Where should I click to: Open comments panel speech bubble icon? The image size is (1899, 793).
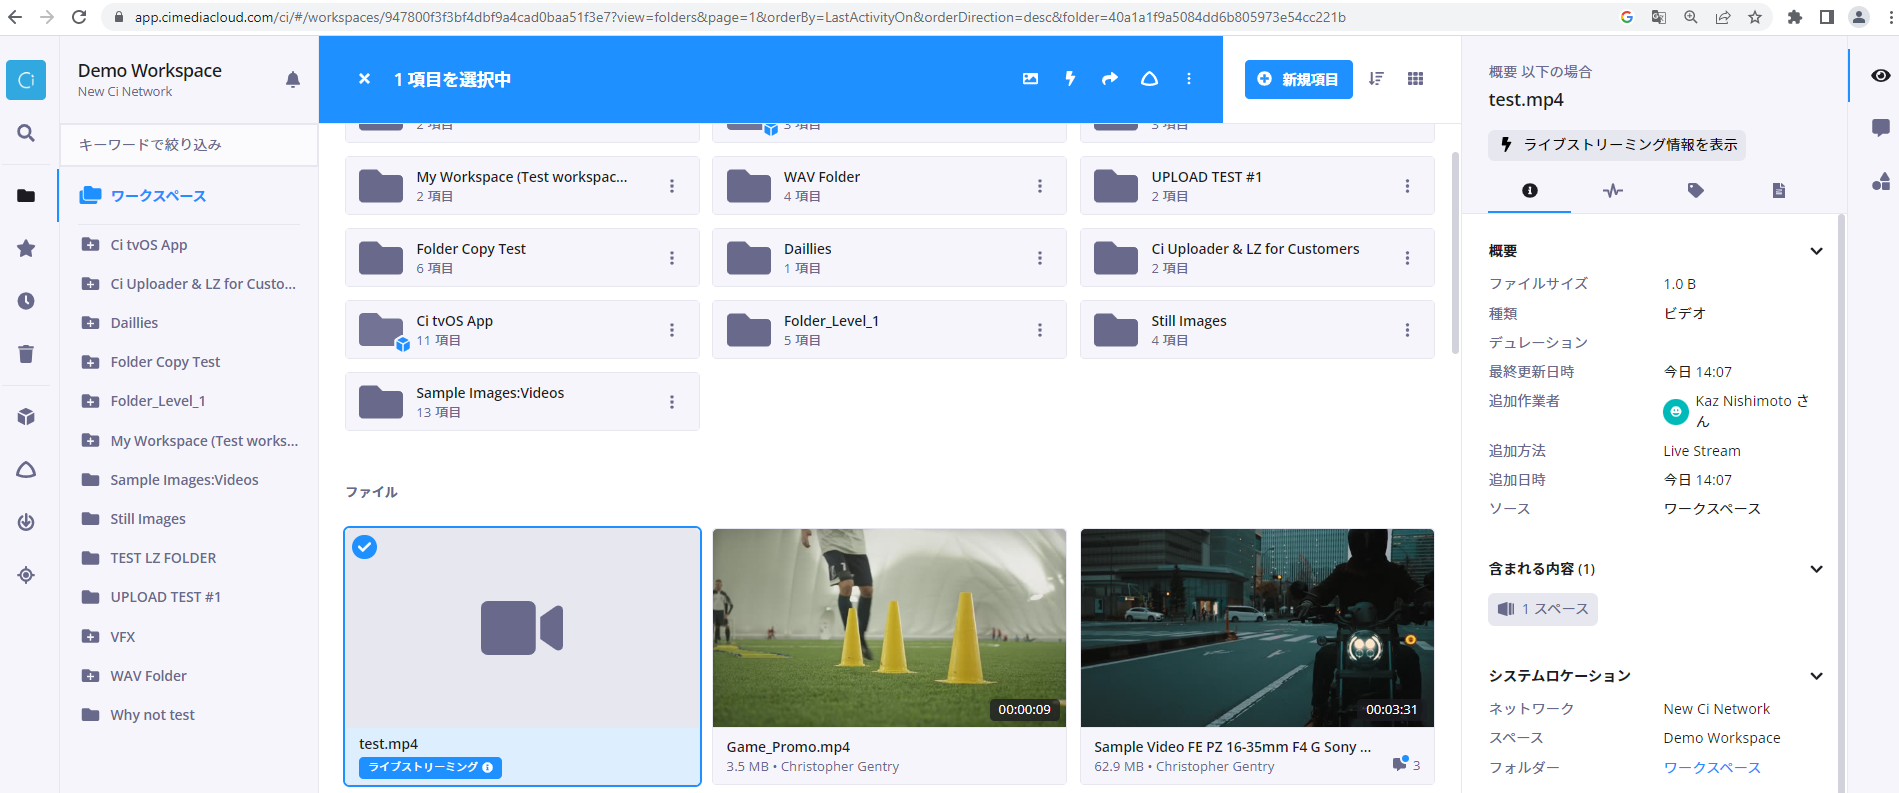click(1881, 128)
